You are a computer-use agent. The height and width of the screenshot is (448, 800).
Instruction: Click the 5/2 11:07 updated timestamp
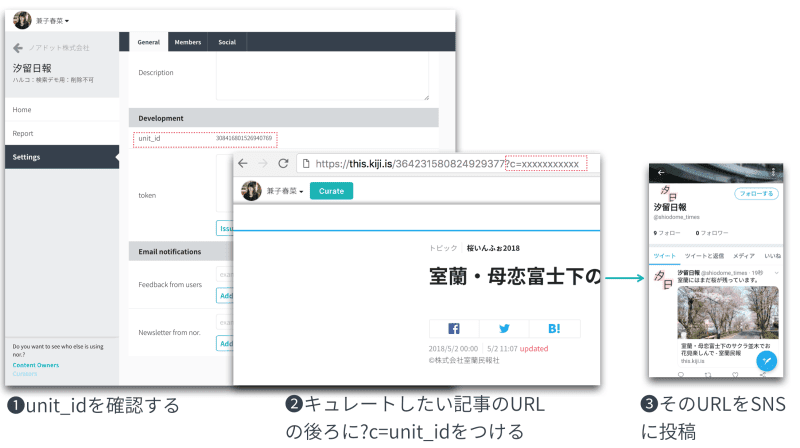coord(517,349)
